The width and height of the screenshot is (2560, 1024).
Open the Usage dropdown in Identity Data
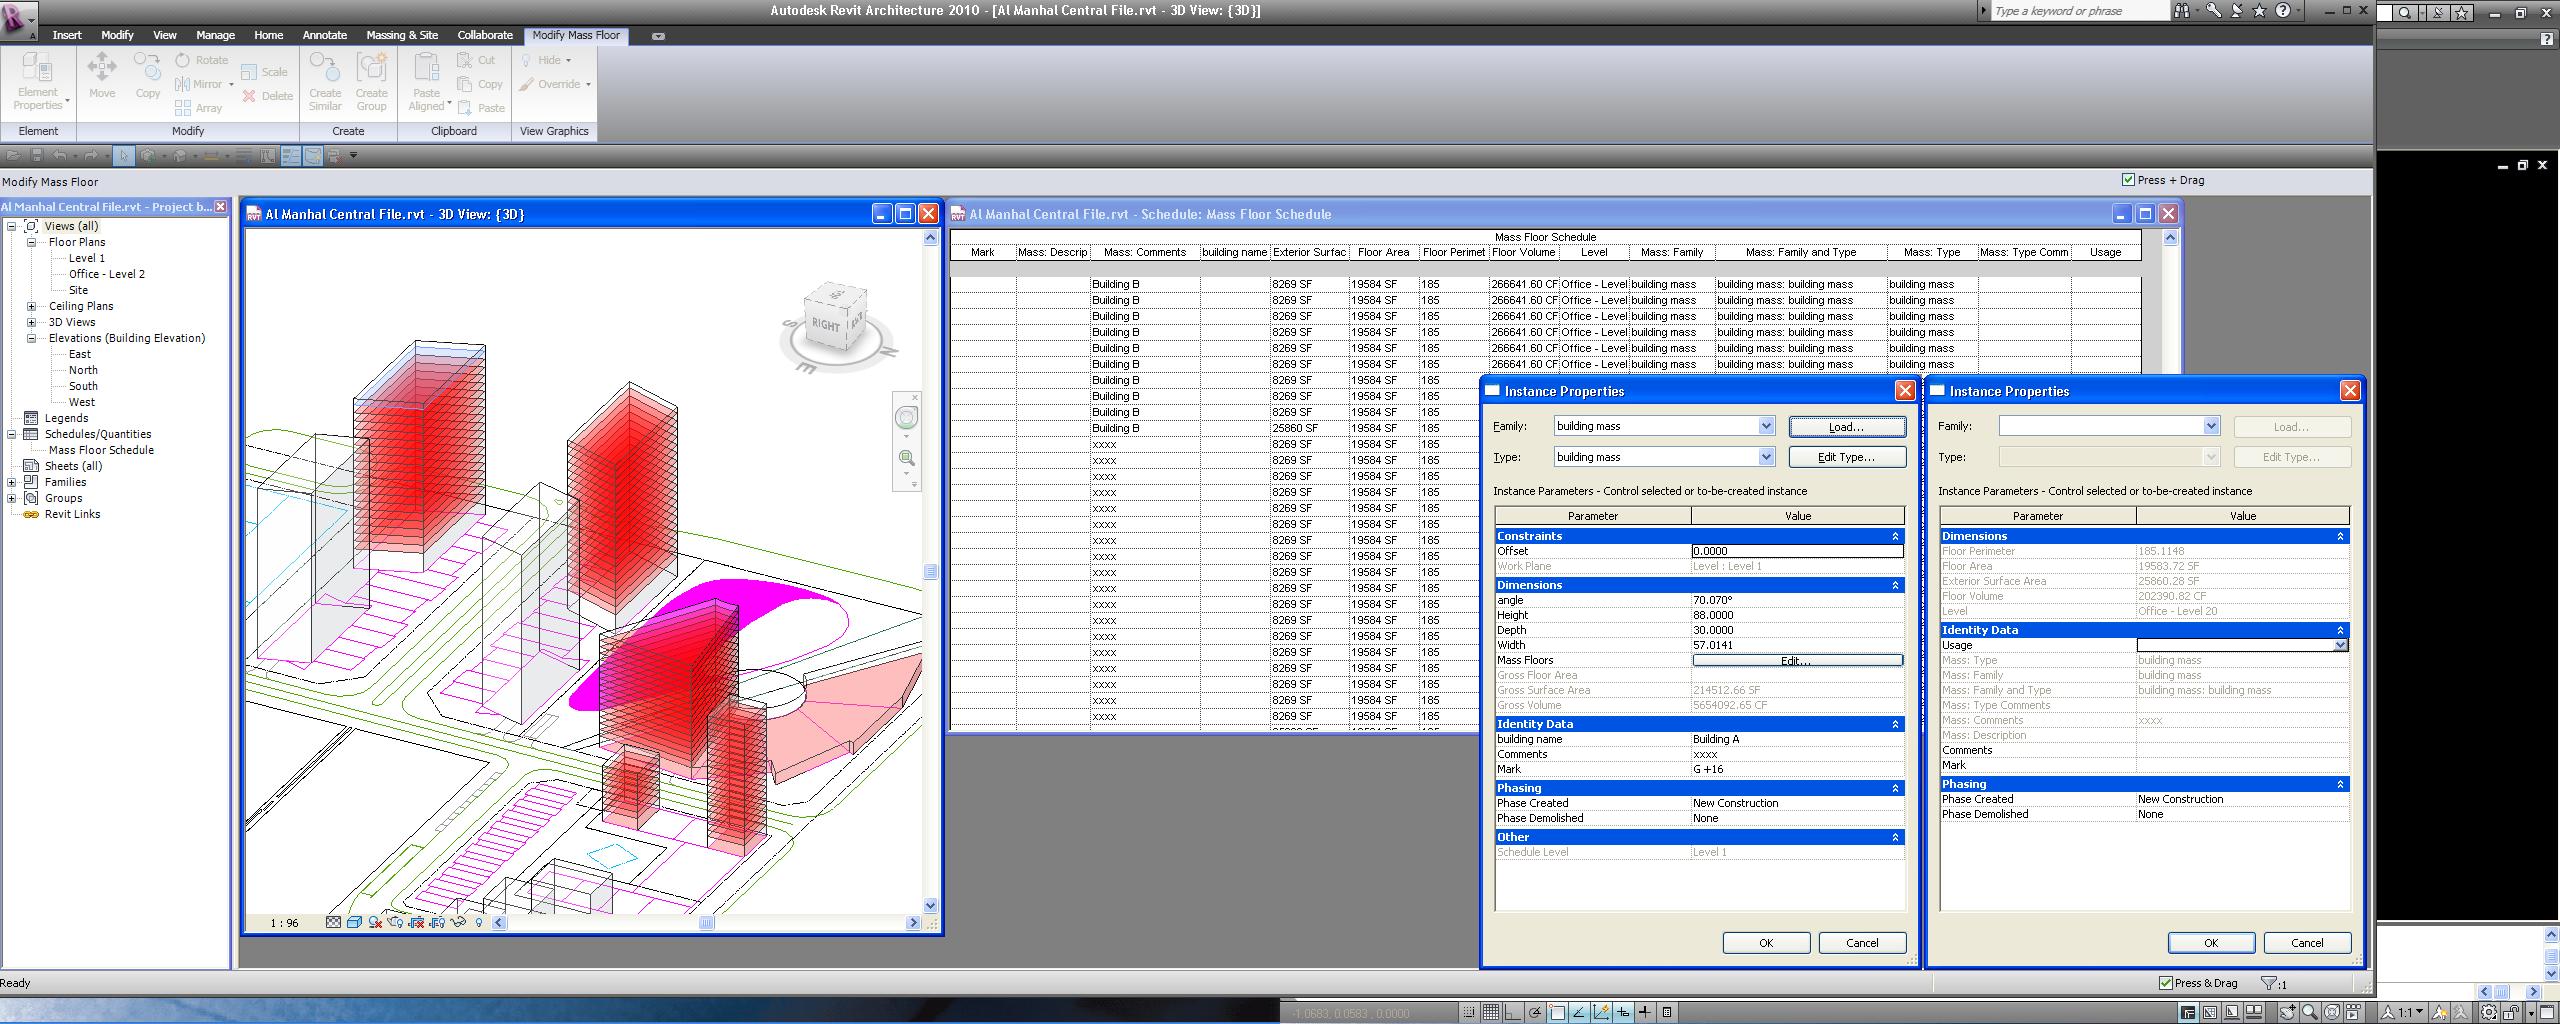(2340, 645)
